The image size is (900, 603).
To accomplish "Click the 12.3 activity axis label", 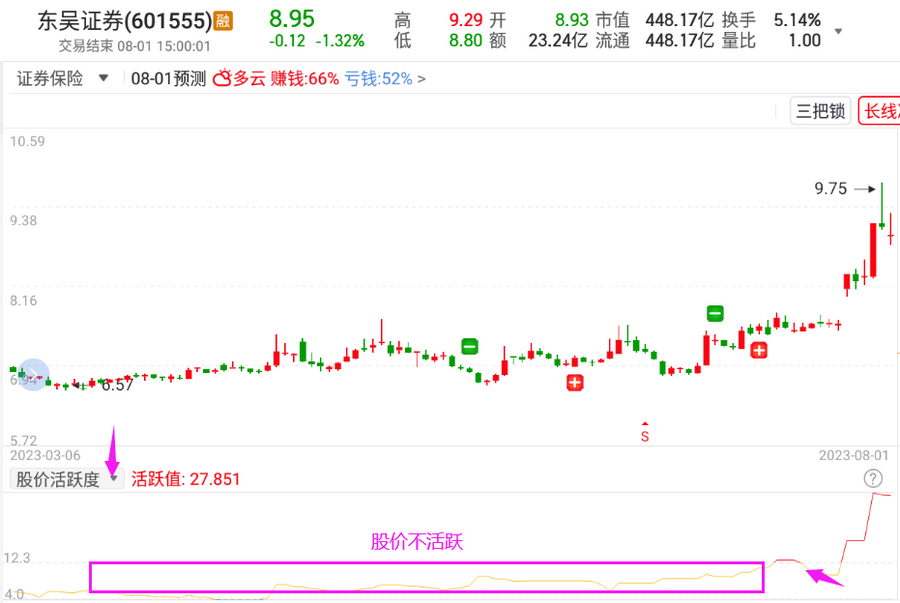I will tap(17, 558).
